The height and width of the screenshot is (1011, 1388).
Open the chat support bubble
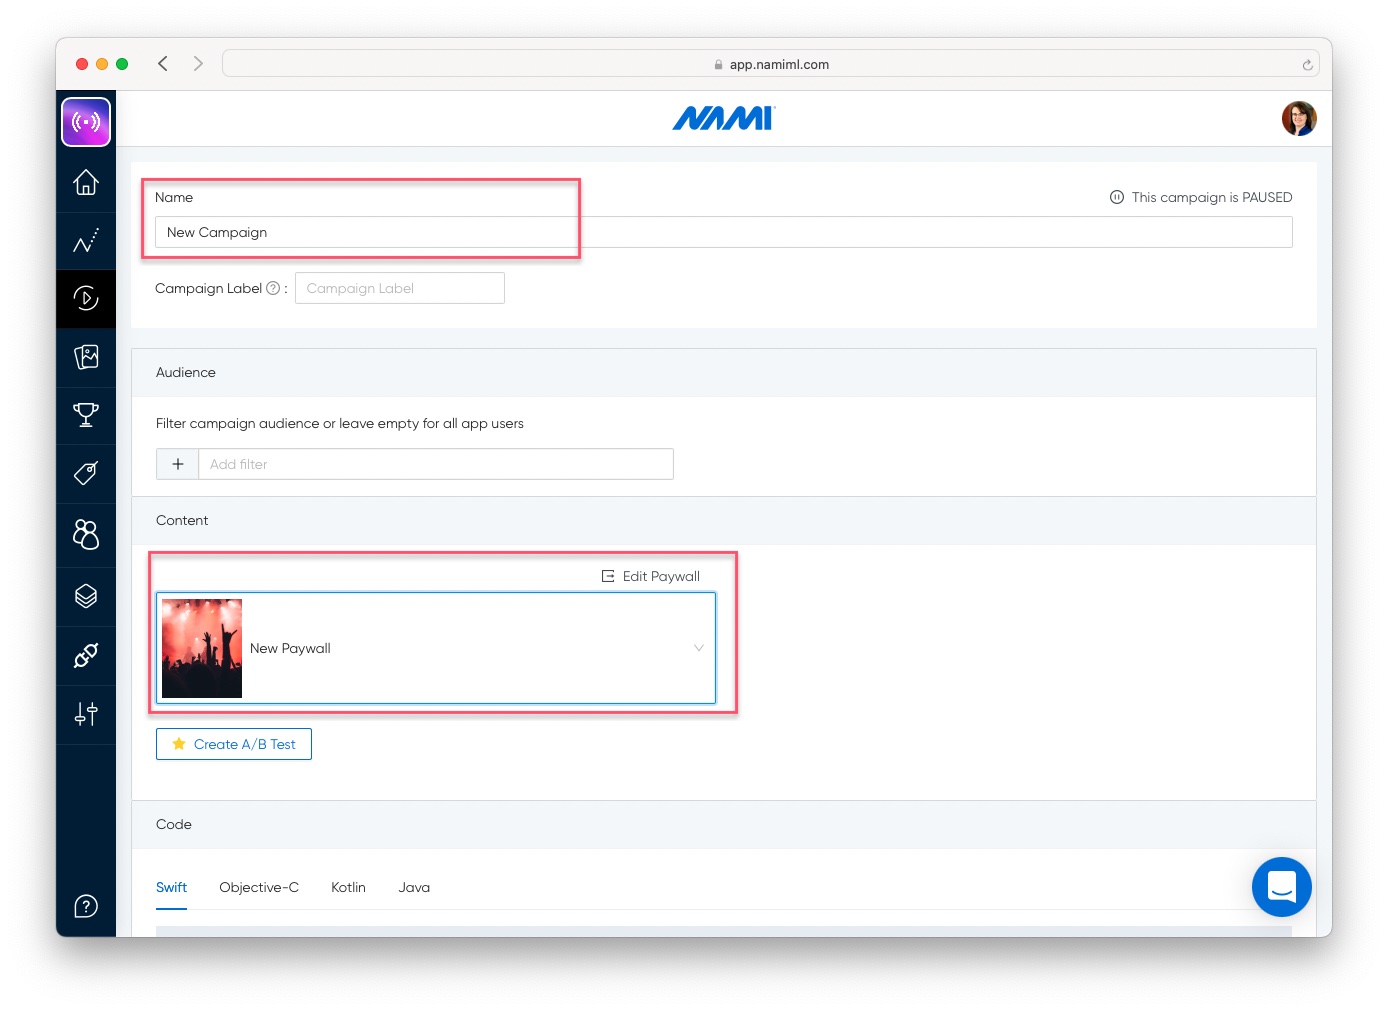[x=1282, y=887]
